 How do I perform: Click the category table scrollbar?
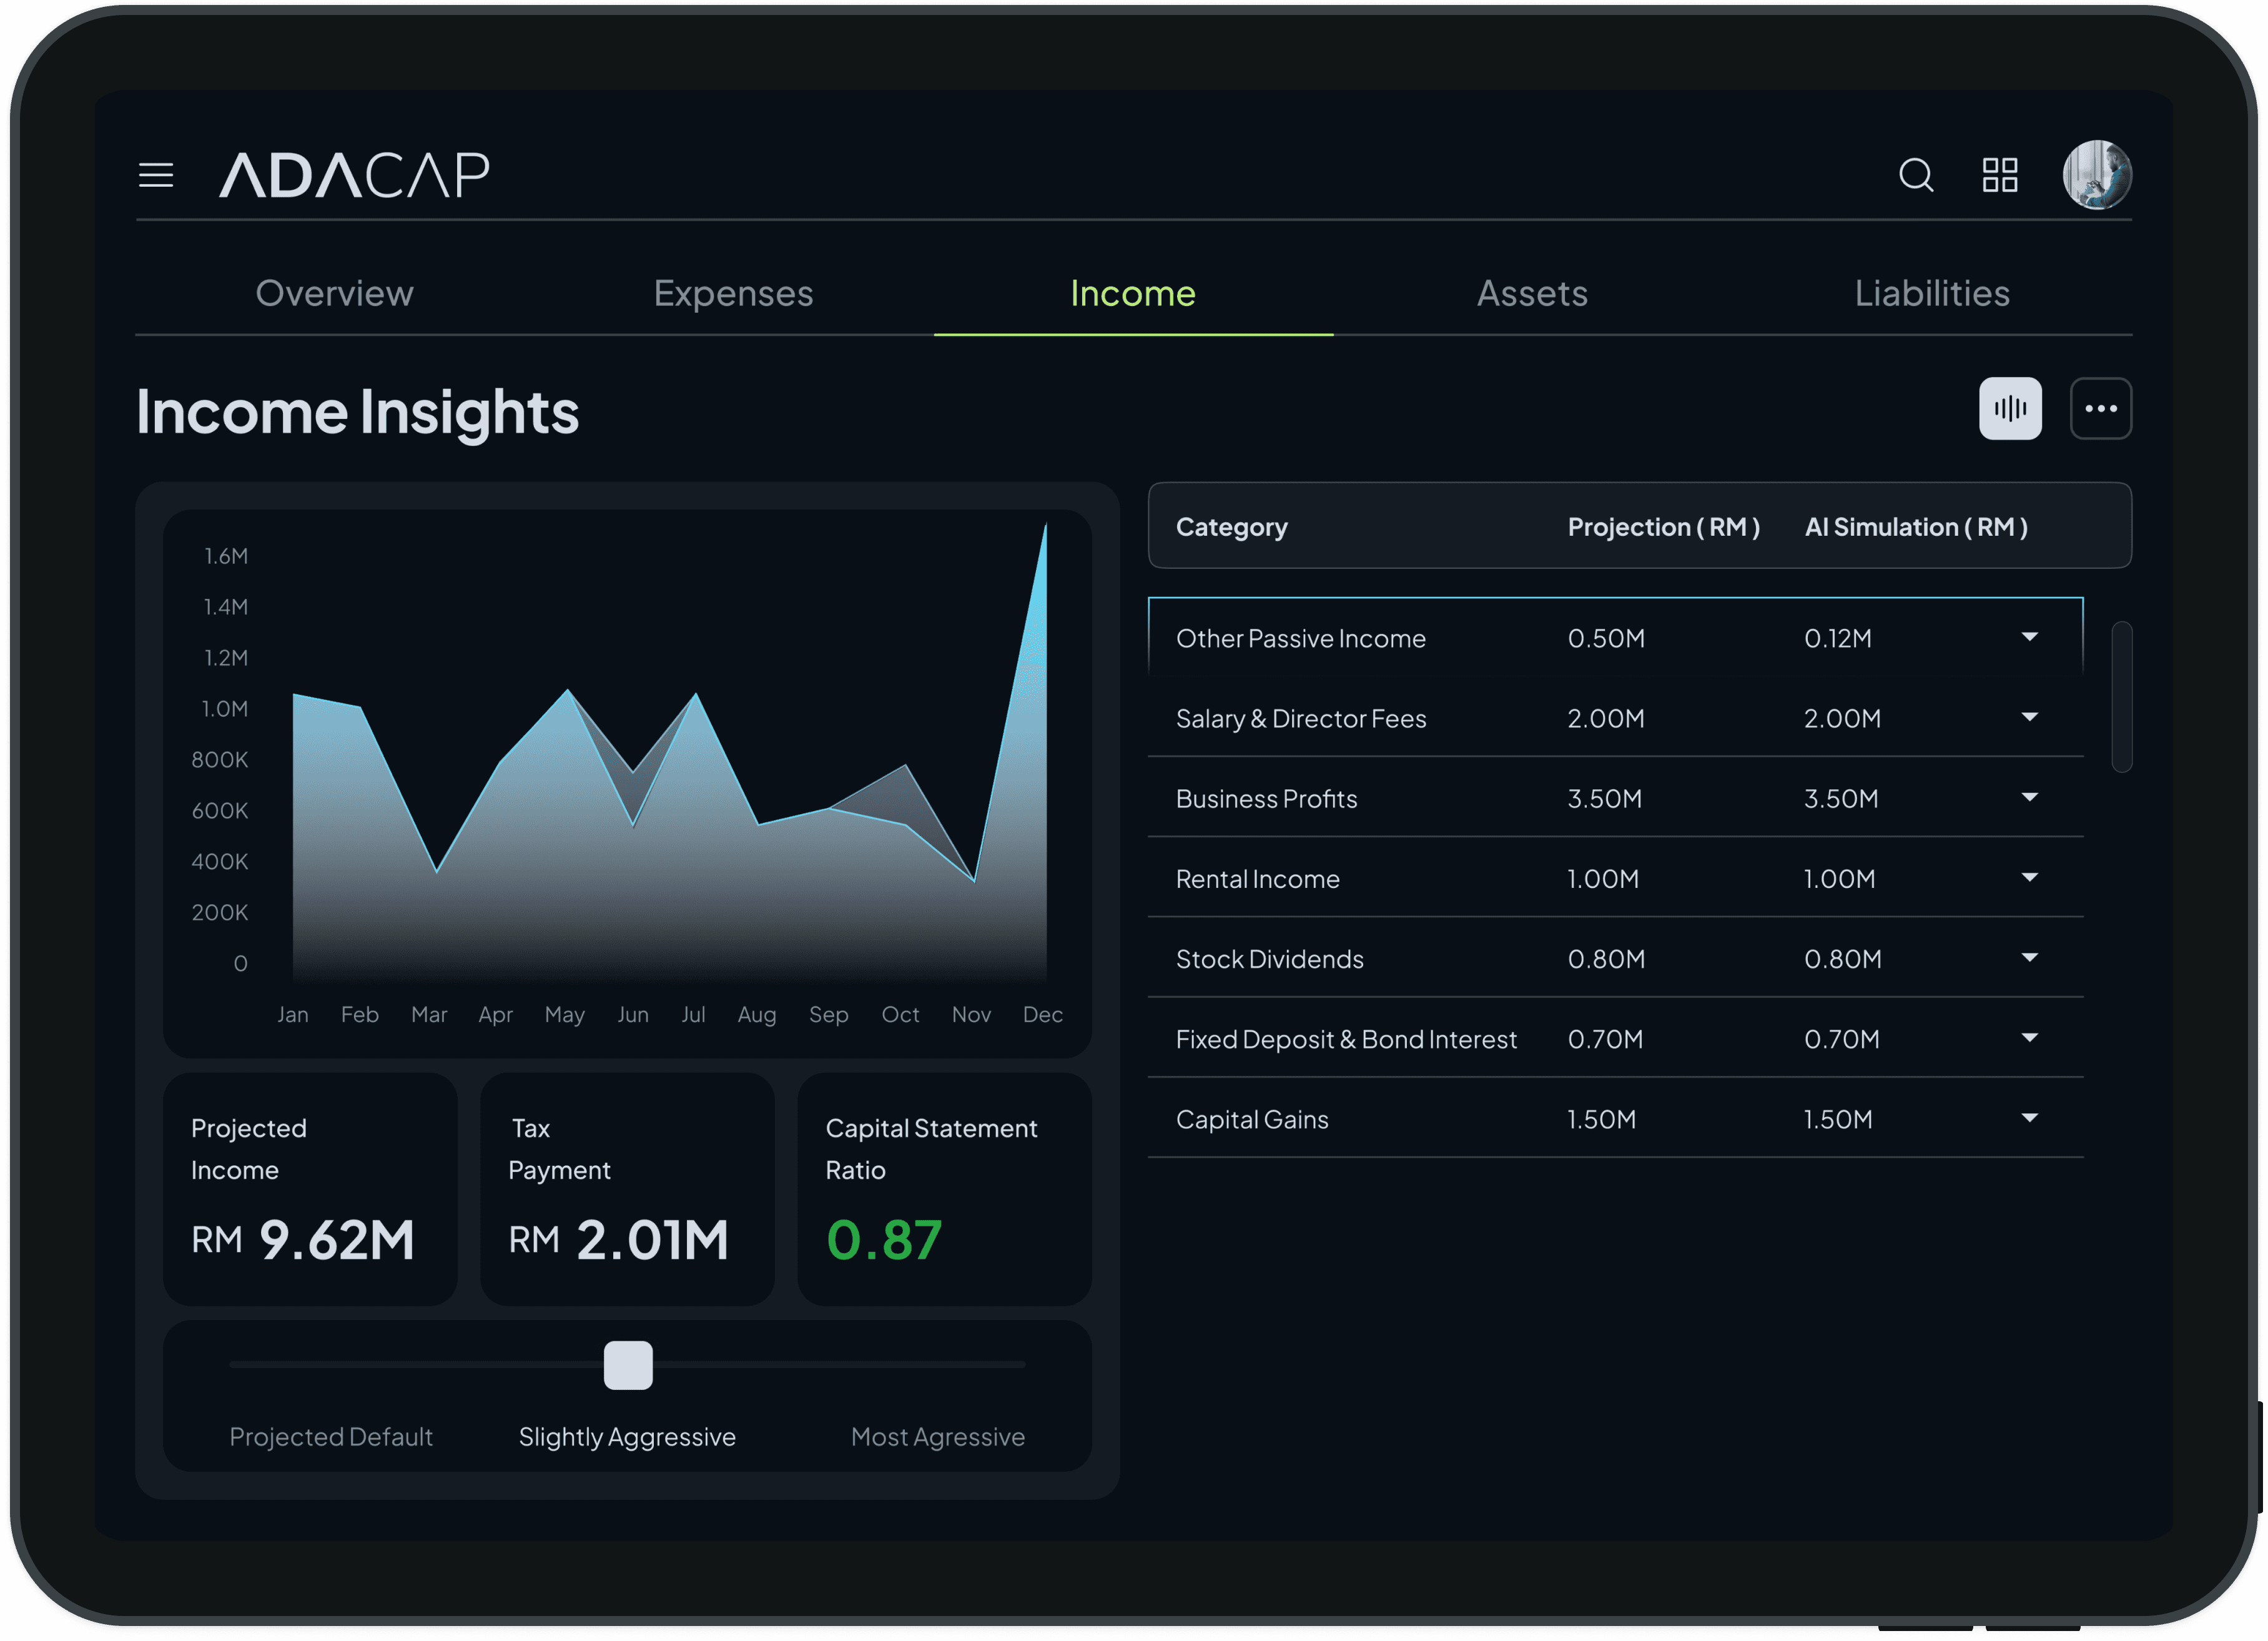tap(2121, 697)
